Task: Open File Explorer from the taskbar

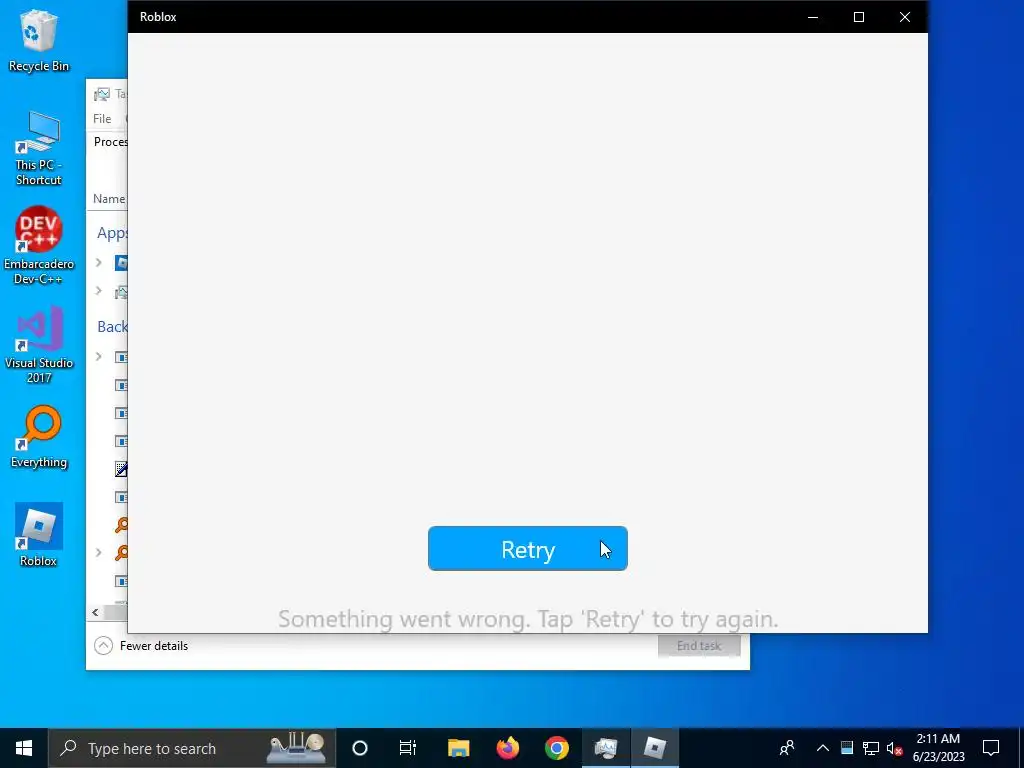Action: (x=458, y=748)
